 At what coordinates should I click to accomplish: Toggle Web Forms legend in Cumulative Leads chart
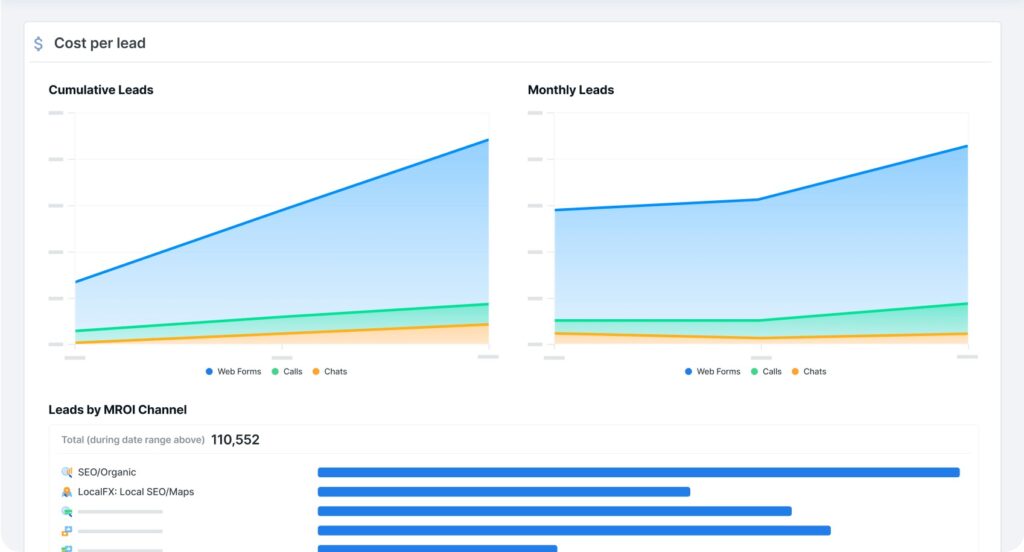[x=233, y=372]
